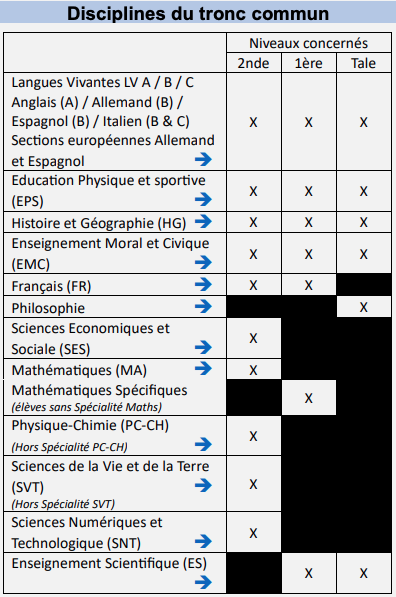
Task: Click the Tale column header
Action: point(364,63)
